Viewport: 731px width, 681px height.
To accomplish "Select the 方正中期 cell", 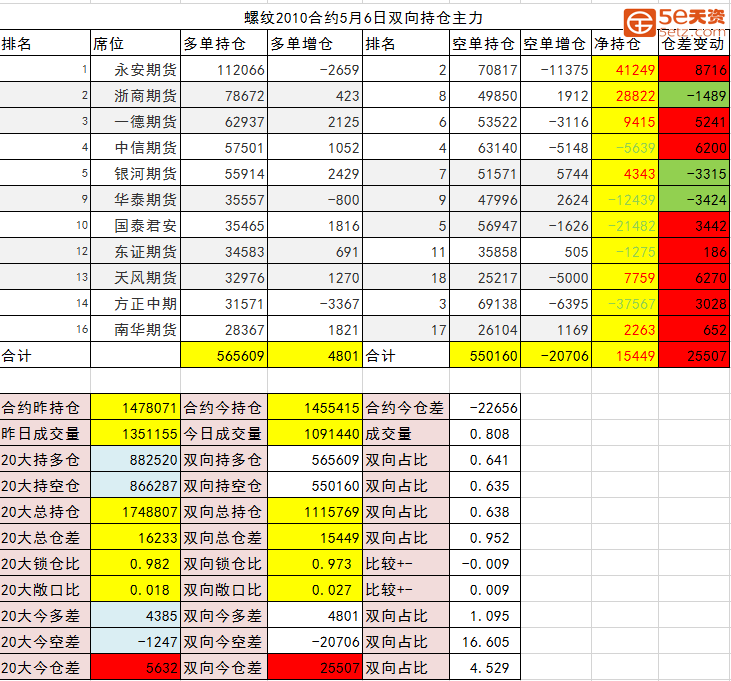I will [135, 304].
